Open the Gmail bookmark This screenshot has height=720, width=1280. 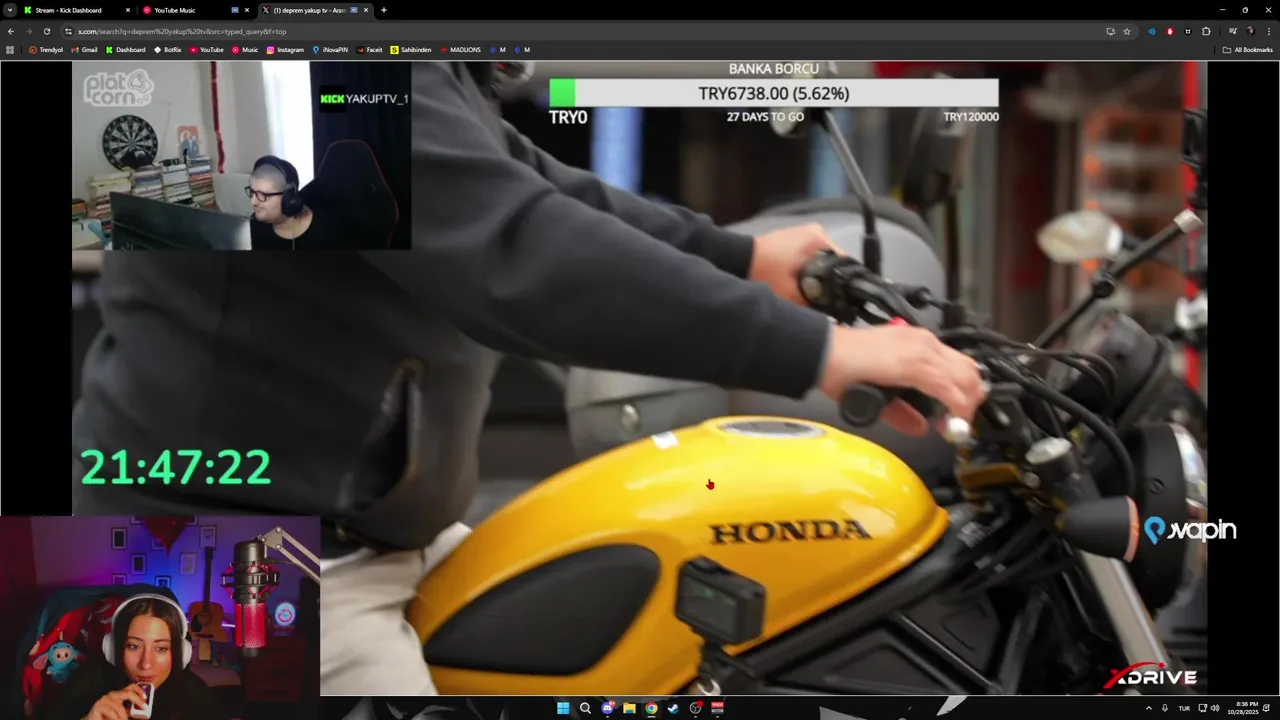85,49
